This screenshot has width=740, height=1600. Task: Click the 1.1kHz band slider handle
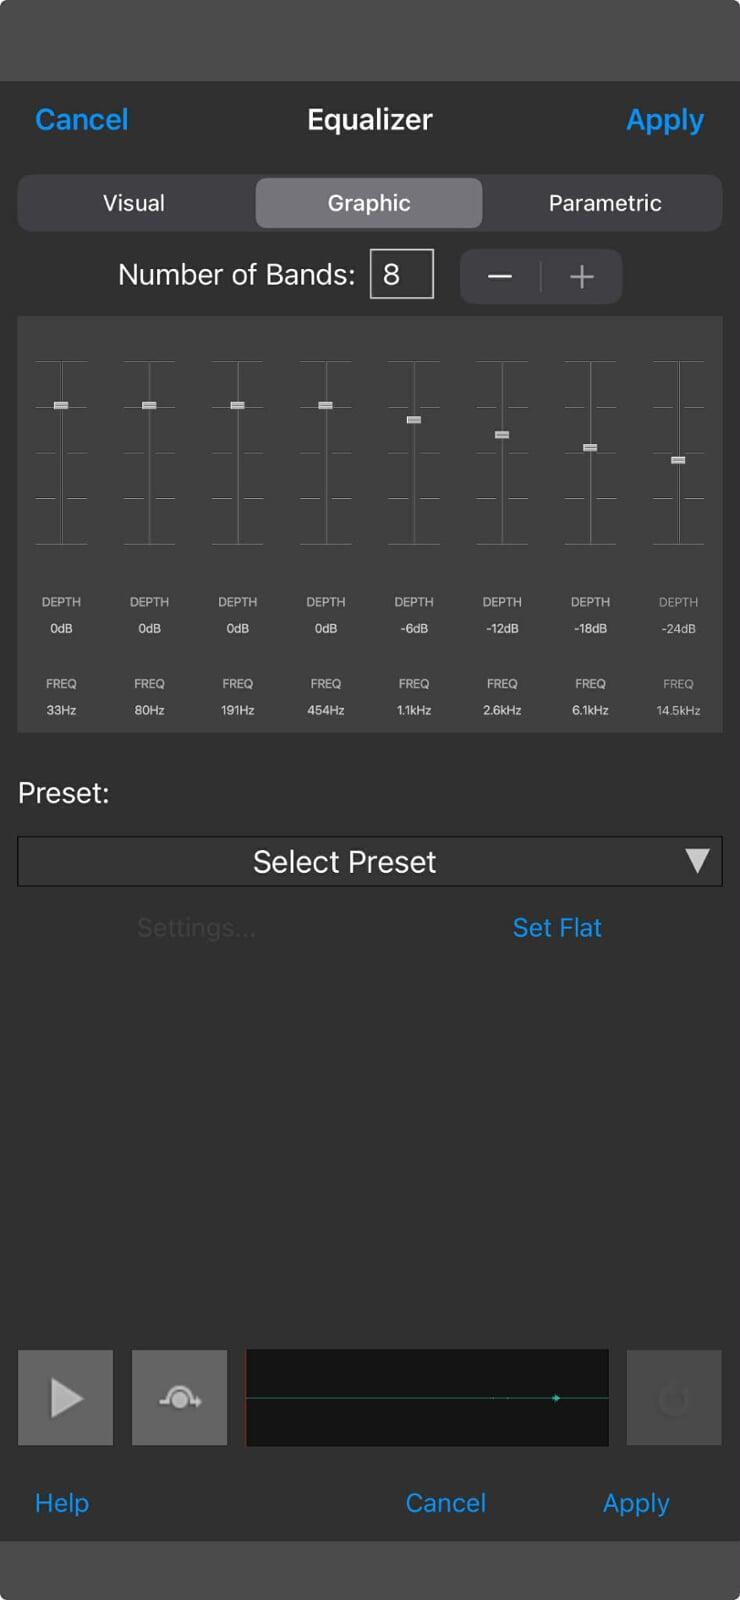pos(414,420)
